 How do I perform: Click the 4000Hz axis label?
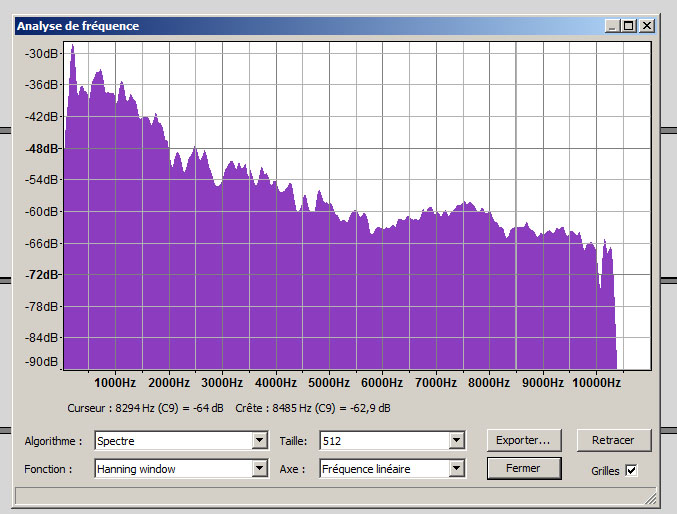pos(276,383)
